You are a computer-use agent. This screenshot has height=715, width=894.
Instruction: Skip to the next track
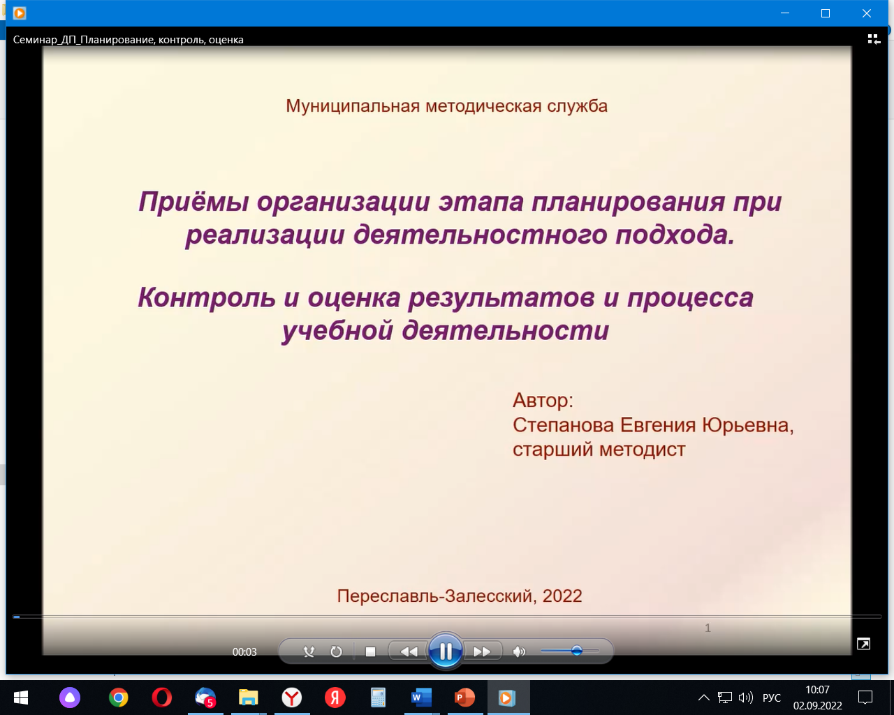coord(481,651)
